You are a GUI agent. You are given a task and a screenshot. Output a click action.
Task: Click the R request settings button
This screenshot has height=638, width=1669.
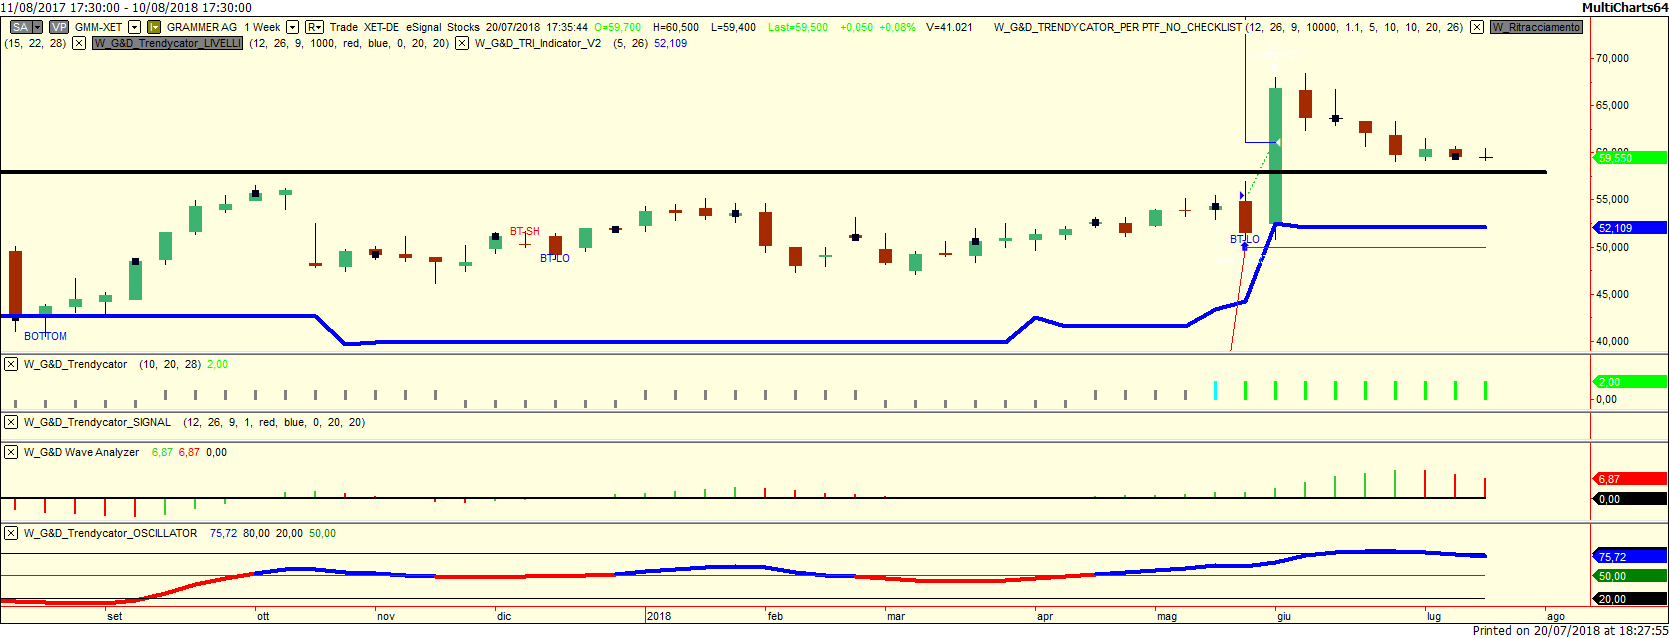(314, 27)
